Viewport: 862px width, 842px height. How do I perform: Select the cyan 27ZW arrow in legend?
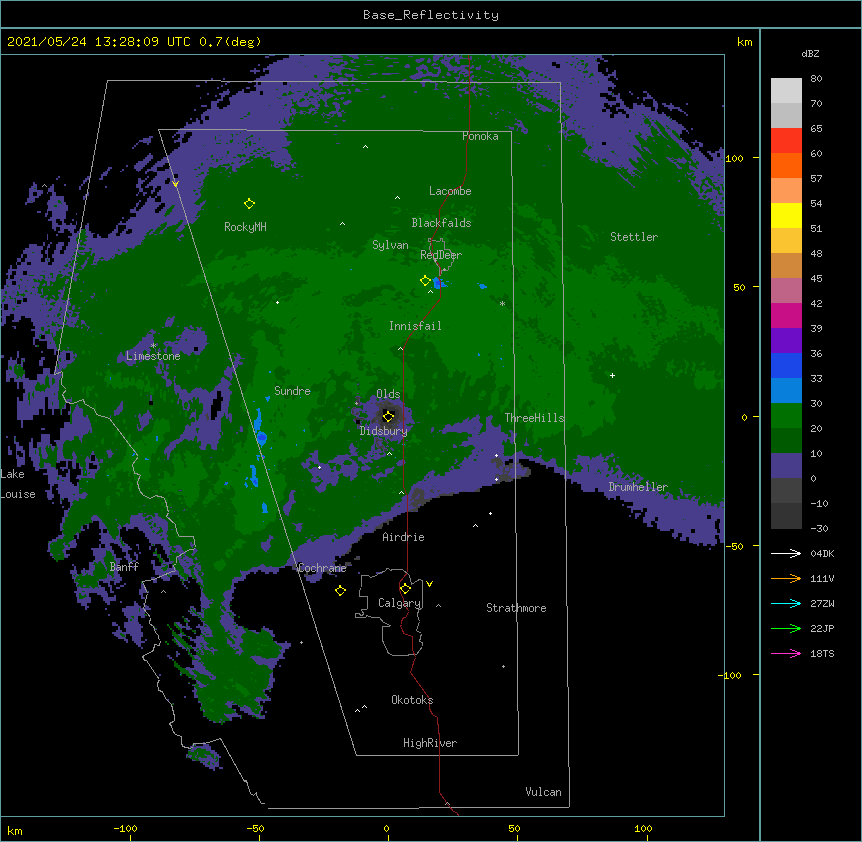786,603
